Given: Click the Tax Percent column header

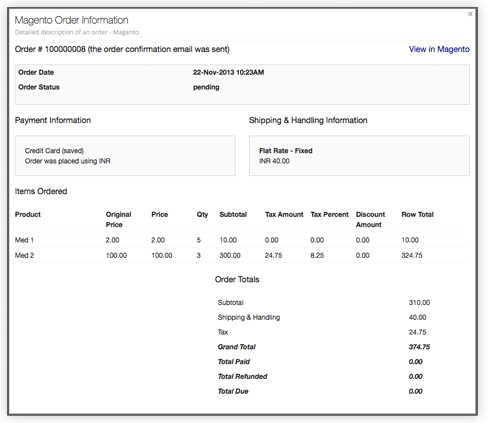Looking at the screenshot, I should pyautogui.click(x=329, y=214).
